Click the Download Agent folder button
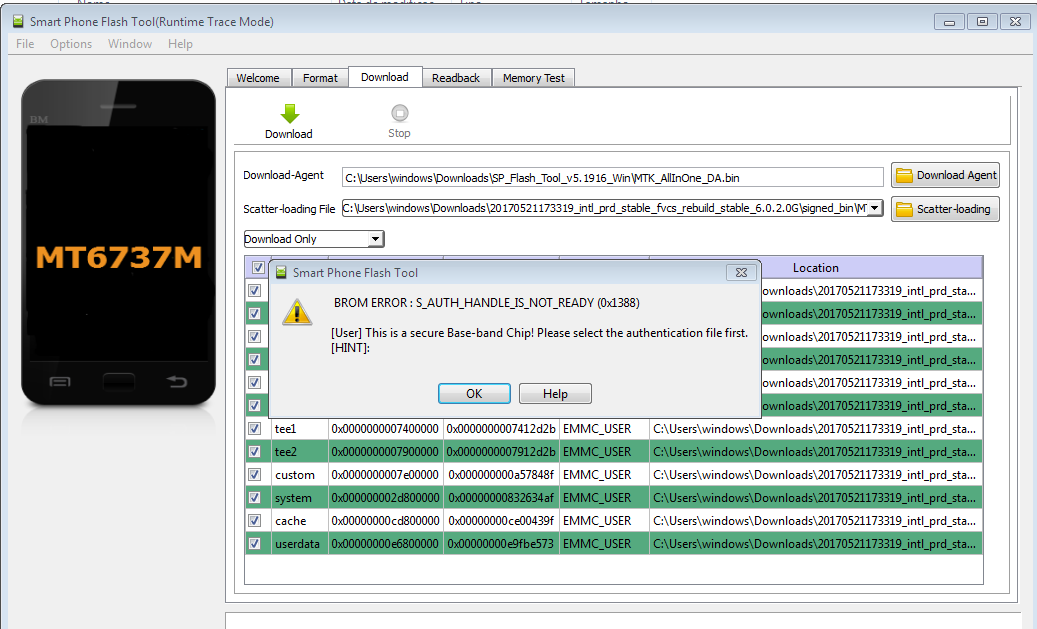The width and height of the screenshot is (1037, 629). [945, 176]
